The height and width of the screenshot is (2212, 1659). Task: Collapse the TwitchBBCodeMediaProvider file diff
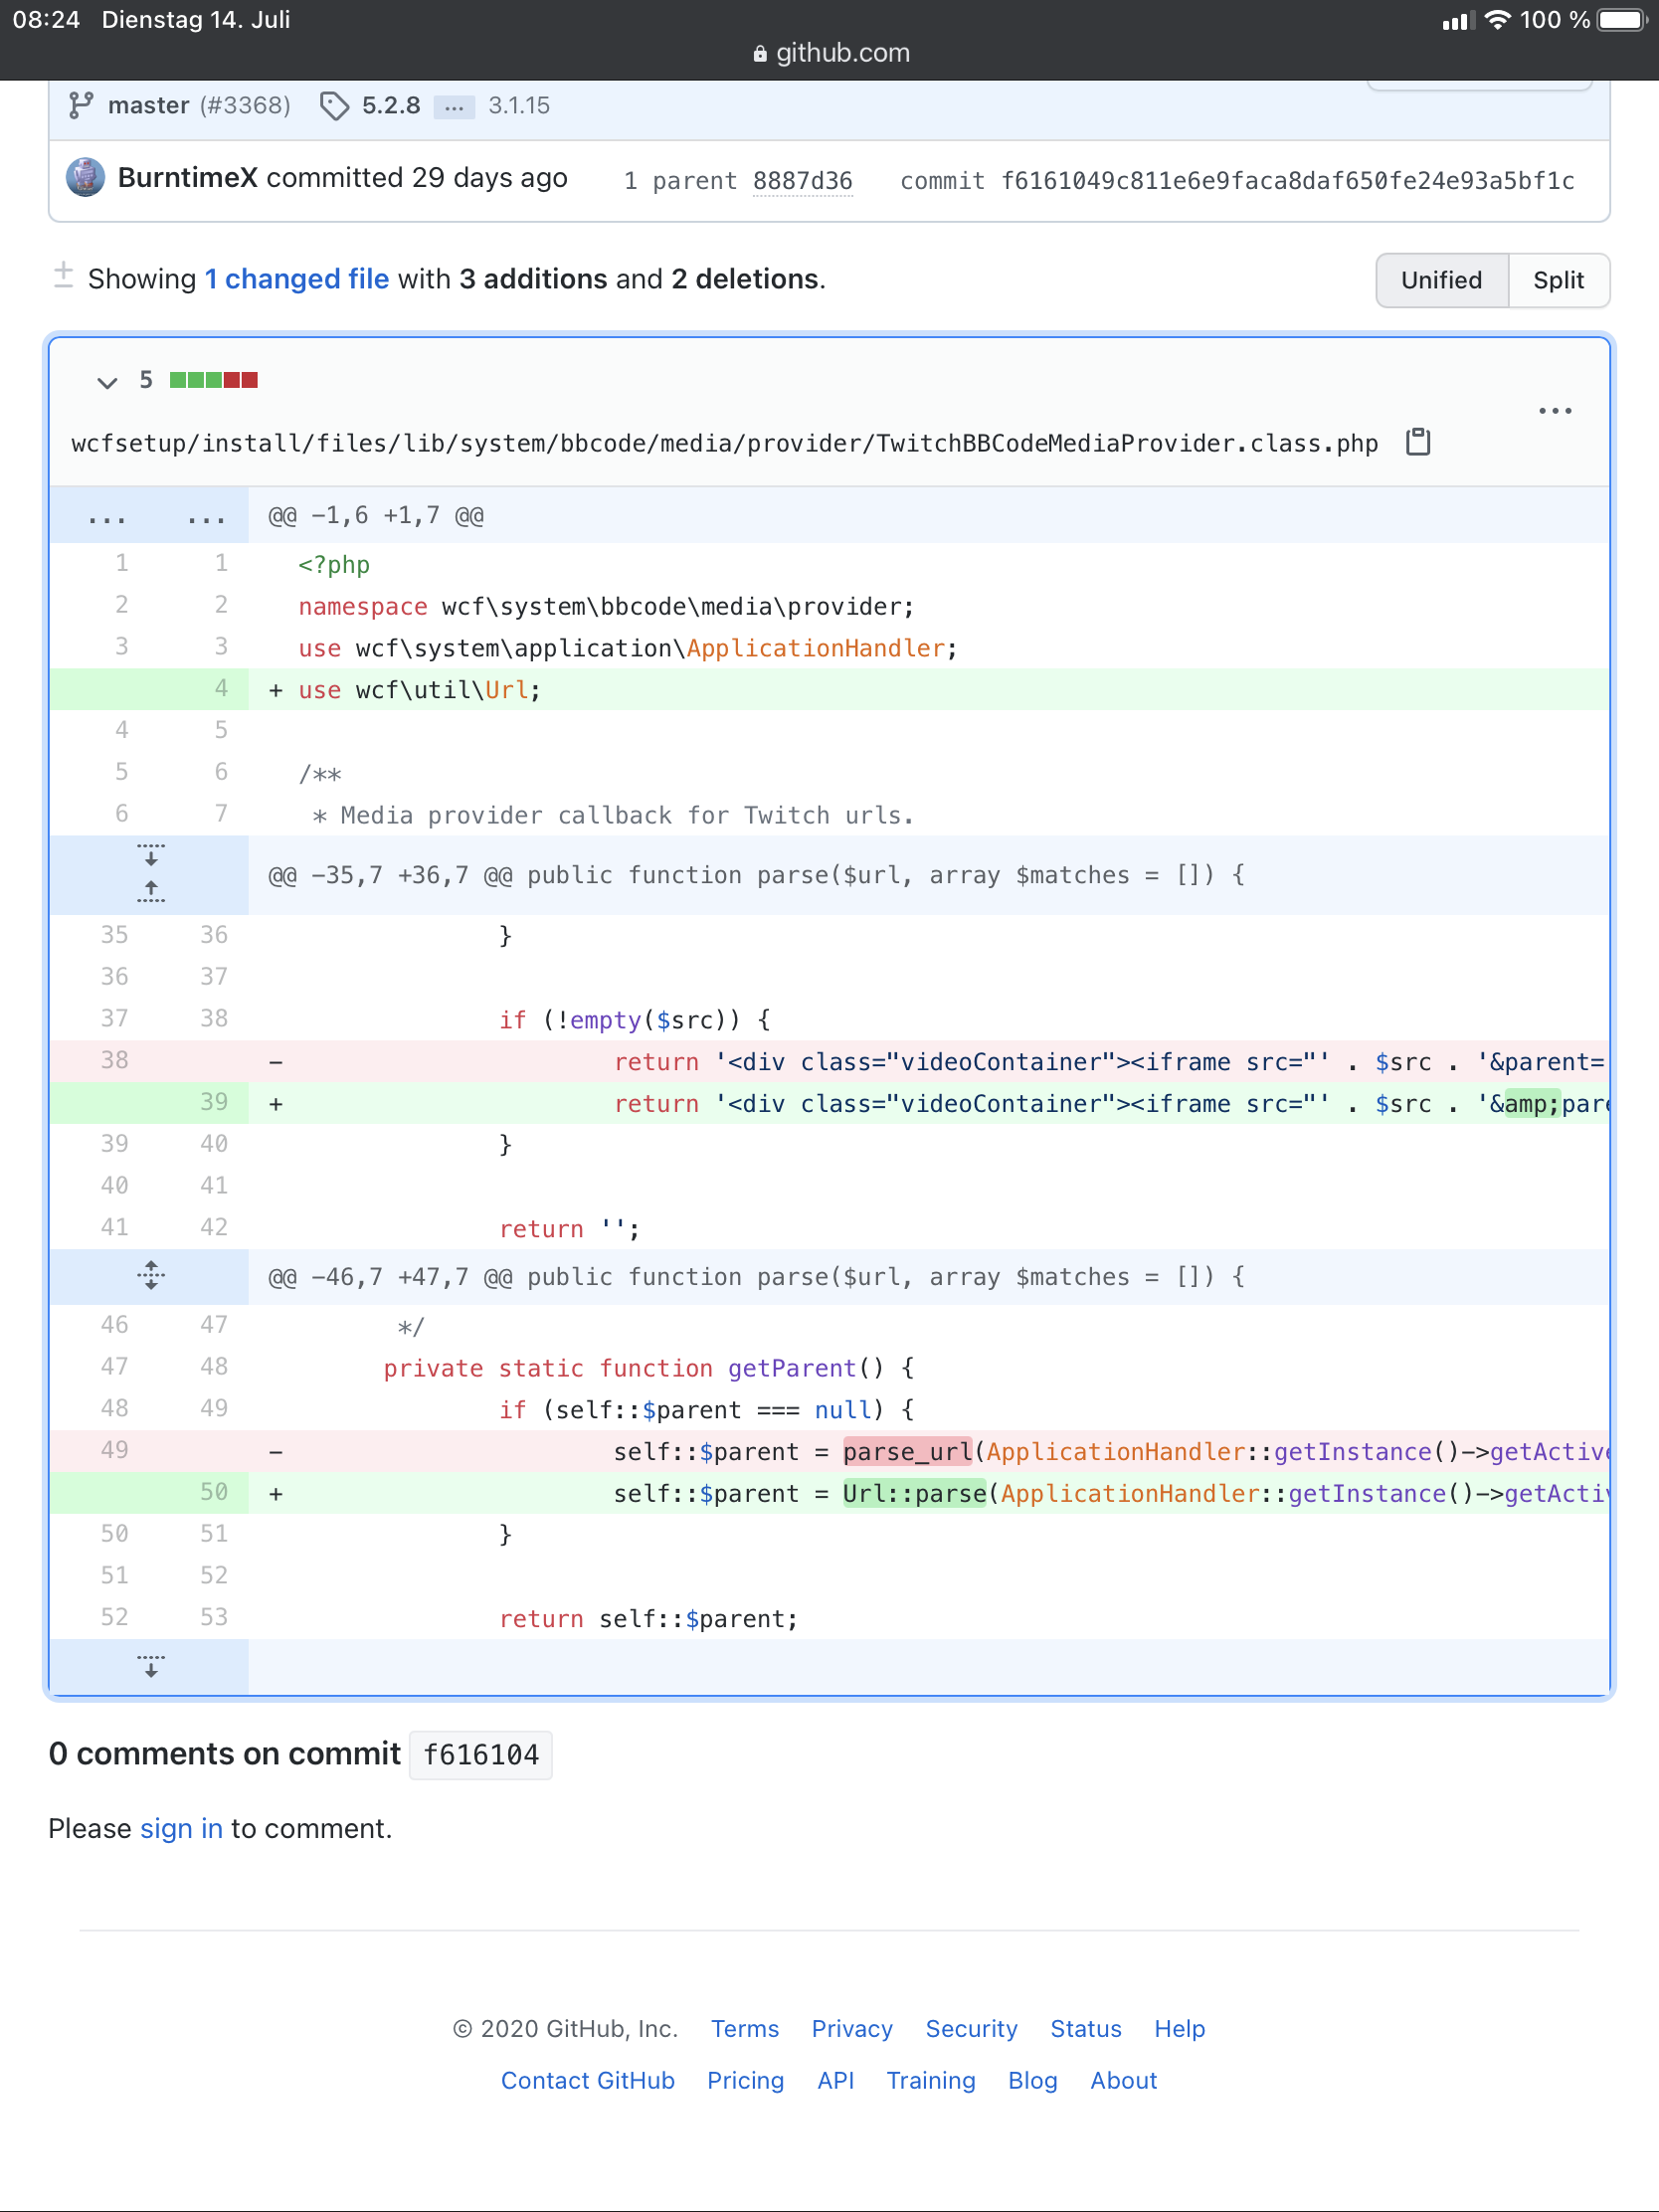coord(107,381)
